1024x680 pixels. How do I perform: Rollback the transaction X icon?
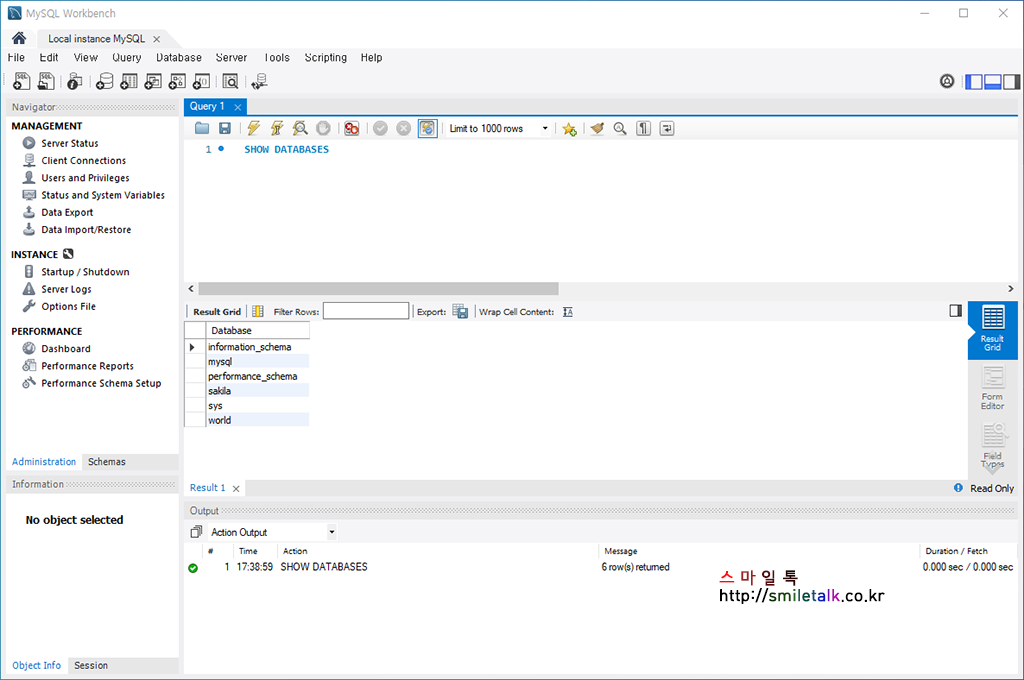(x=404, y=129)
